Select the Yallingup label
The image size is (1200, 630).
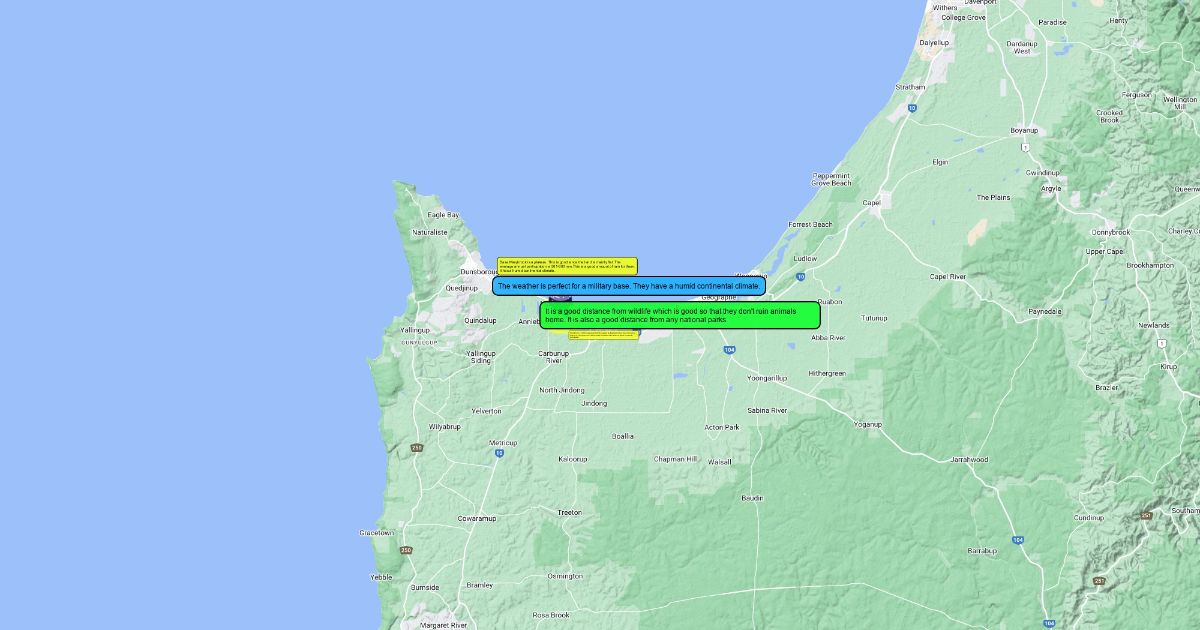click(414, 329)
